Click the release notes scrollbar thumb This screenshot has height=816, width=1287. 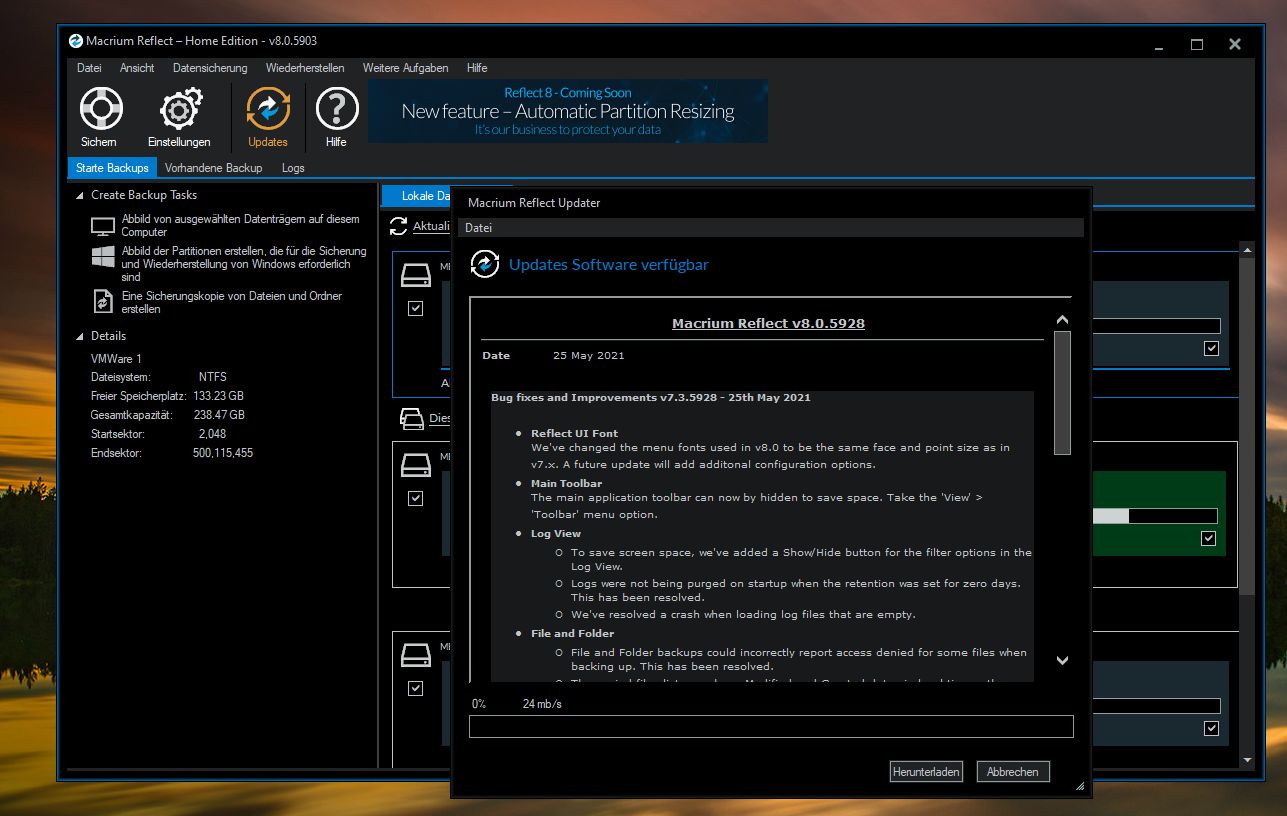pos(1063,393)
